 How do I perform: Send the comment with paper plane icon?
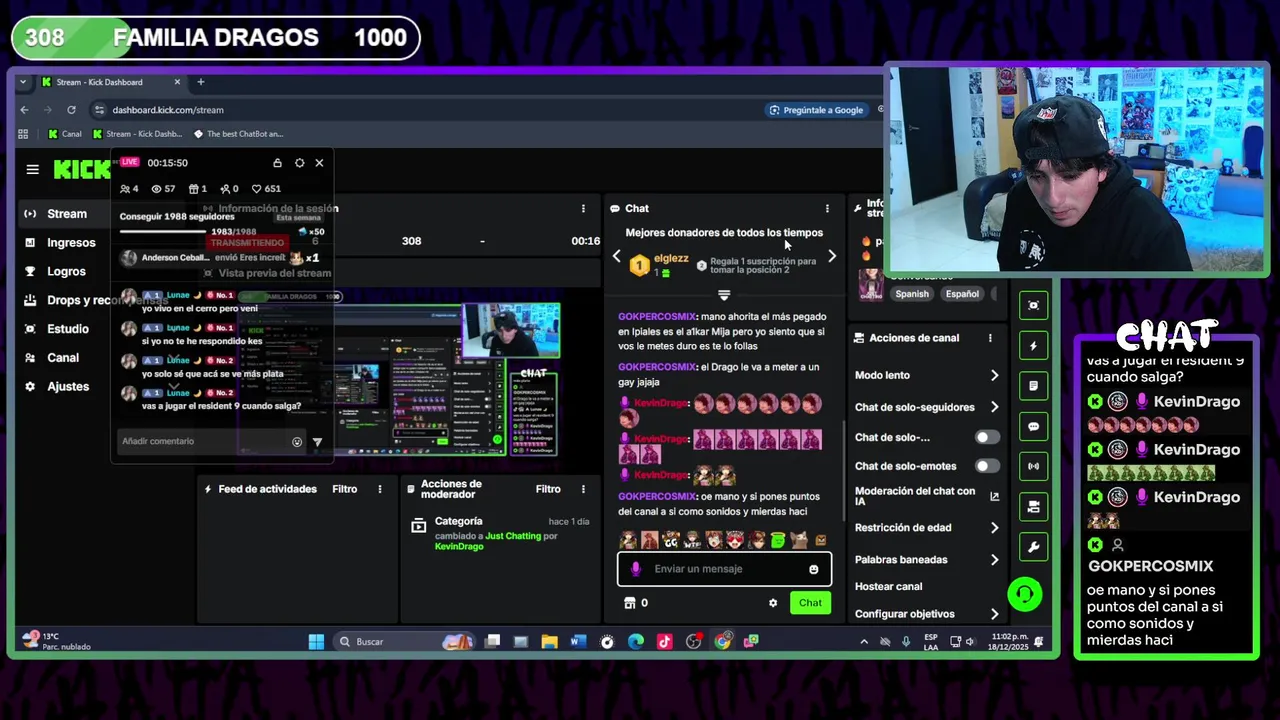(x=317, y=442)
